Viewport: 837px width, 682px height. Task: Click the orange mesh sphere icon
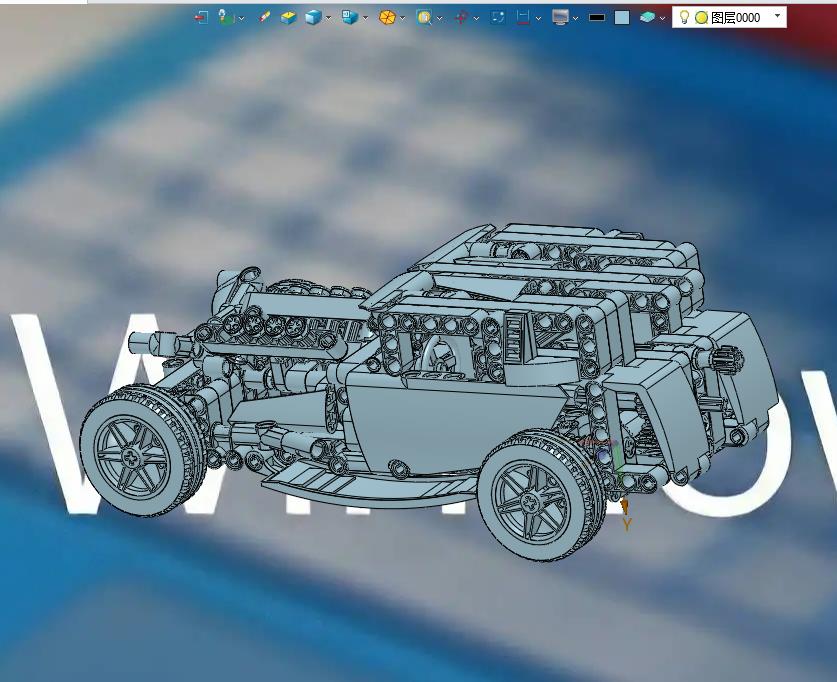coord(387,18)
